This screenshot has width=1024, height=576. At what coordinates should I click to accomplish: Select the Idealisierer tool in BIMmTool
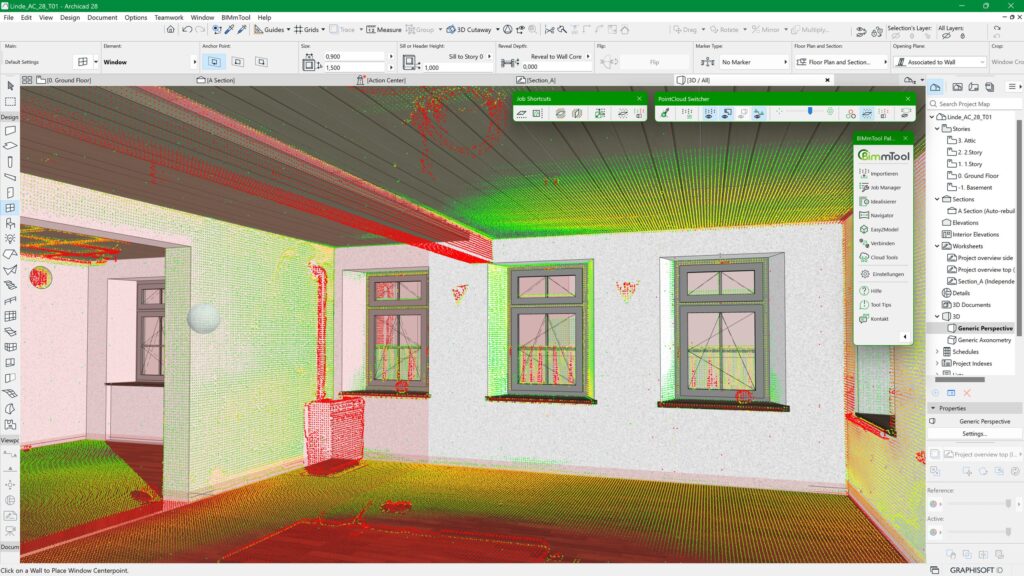tap(882, 199)
